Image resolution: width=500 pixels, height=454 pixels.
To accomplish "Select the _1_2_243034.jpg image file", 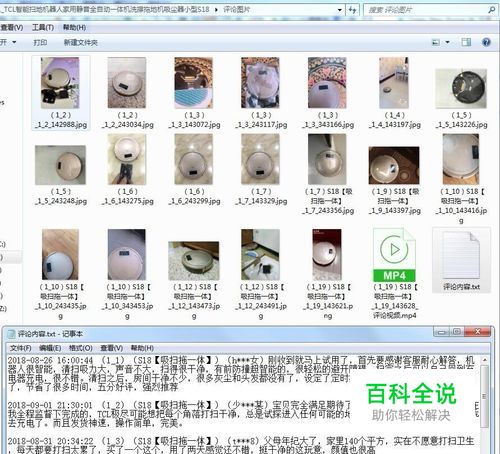I will click(127, 83).
